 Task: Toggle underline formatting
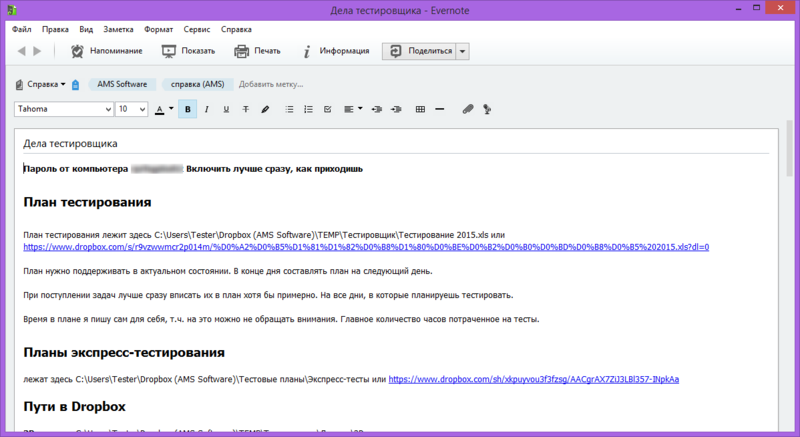(x=226, y=109)
